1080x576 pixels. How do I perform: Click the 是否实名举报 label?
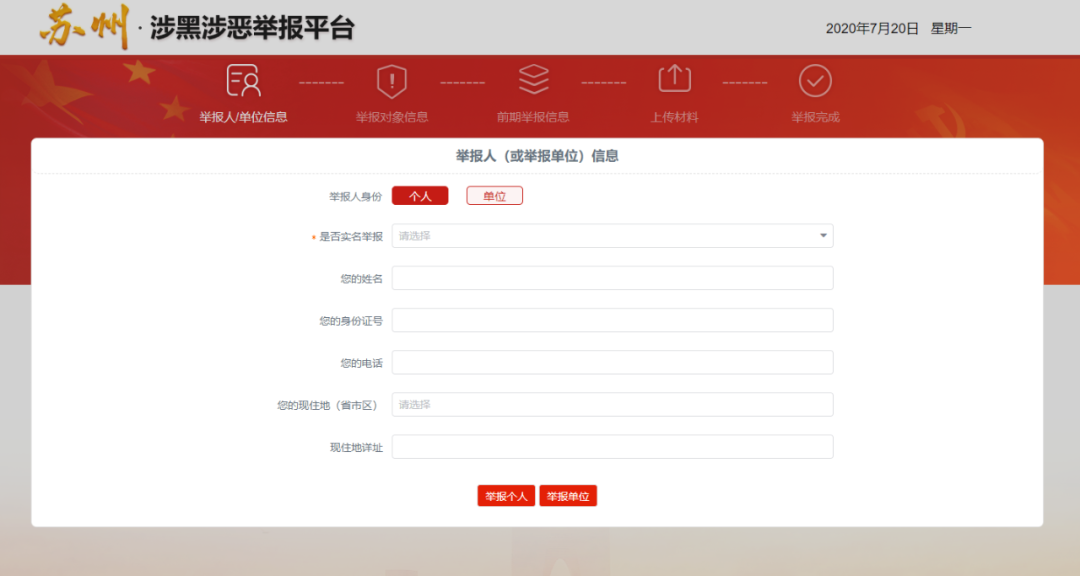[351, 237]
